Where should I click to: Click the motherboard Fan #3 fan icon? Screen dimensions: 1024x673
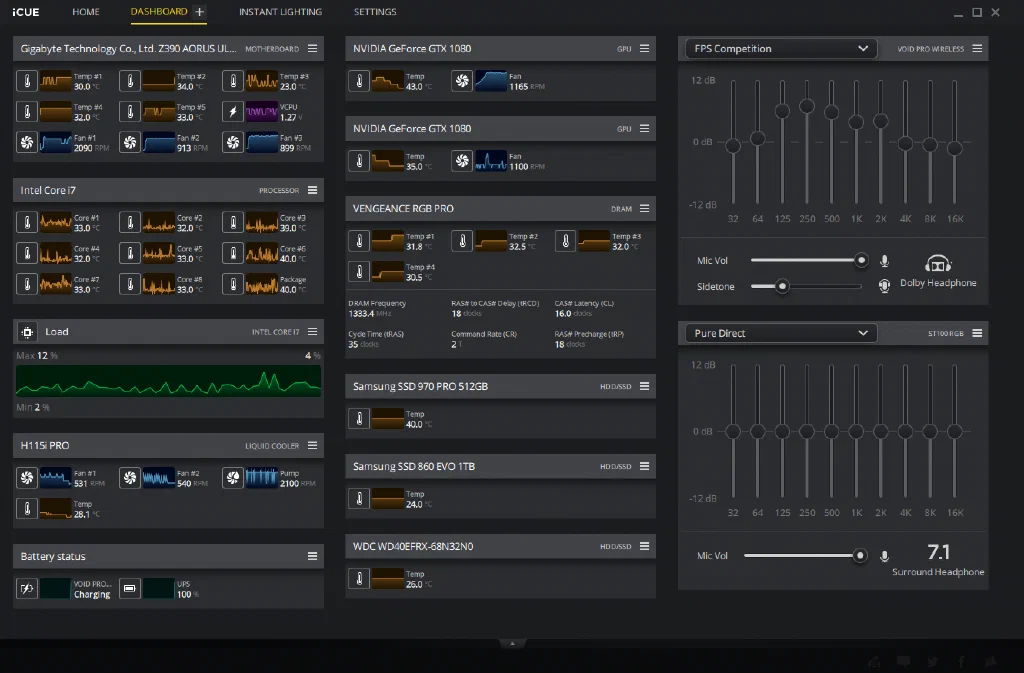pos(233,142)
